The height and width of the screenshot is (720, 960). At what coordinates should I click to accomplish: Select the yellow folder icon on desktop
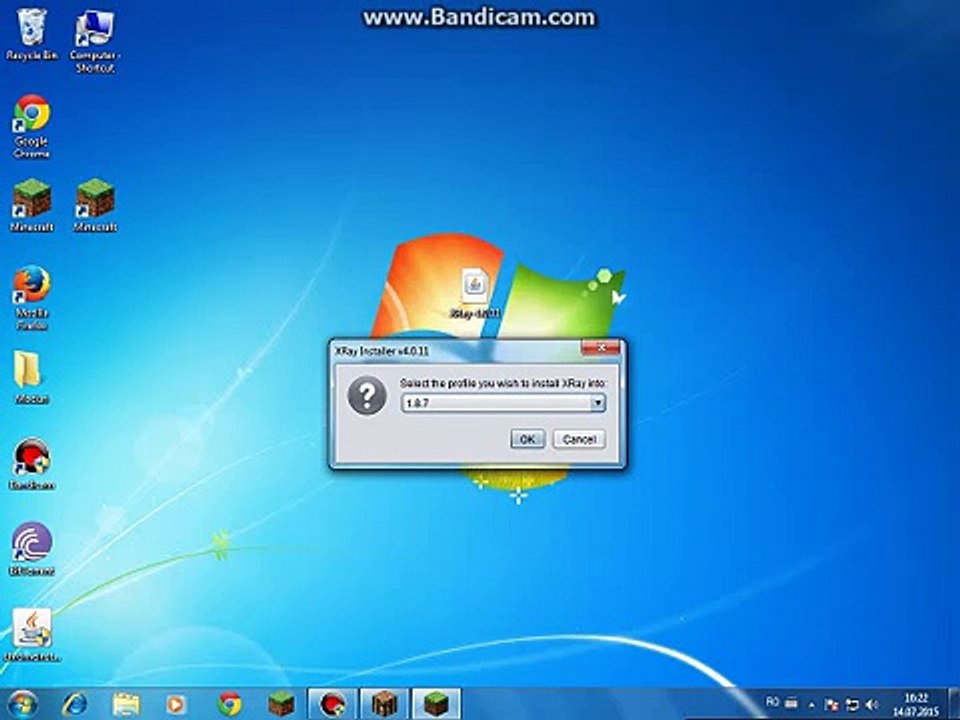tap(31, 378)
